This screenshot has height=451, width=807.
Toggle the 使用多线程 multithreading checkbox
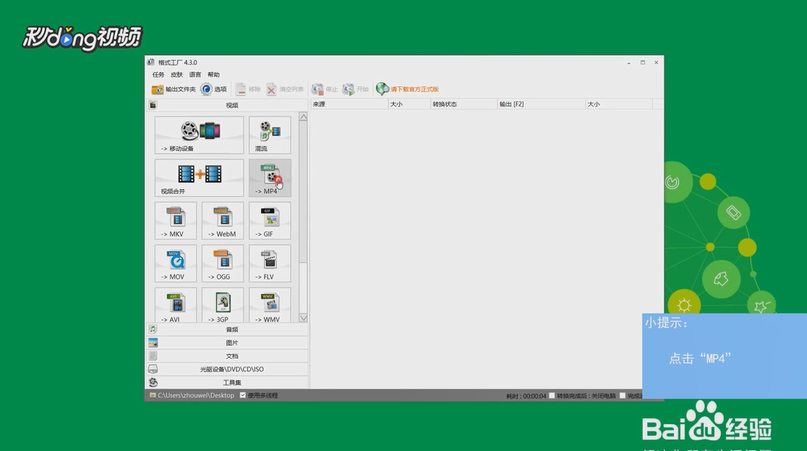tap(243, 395)
